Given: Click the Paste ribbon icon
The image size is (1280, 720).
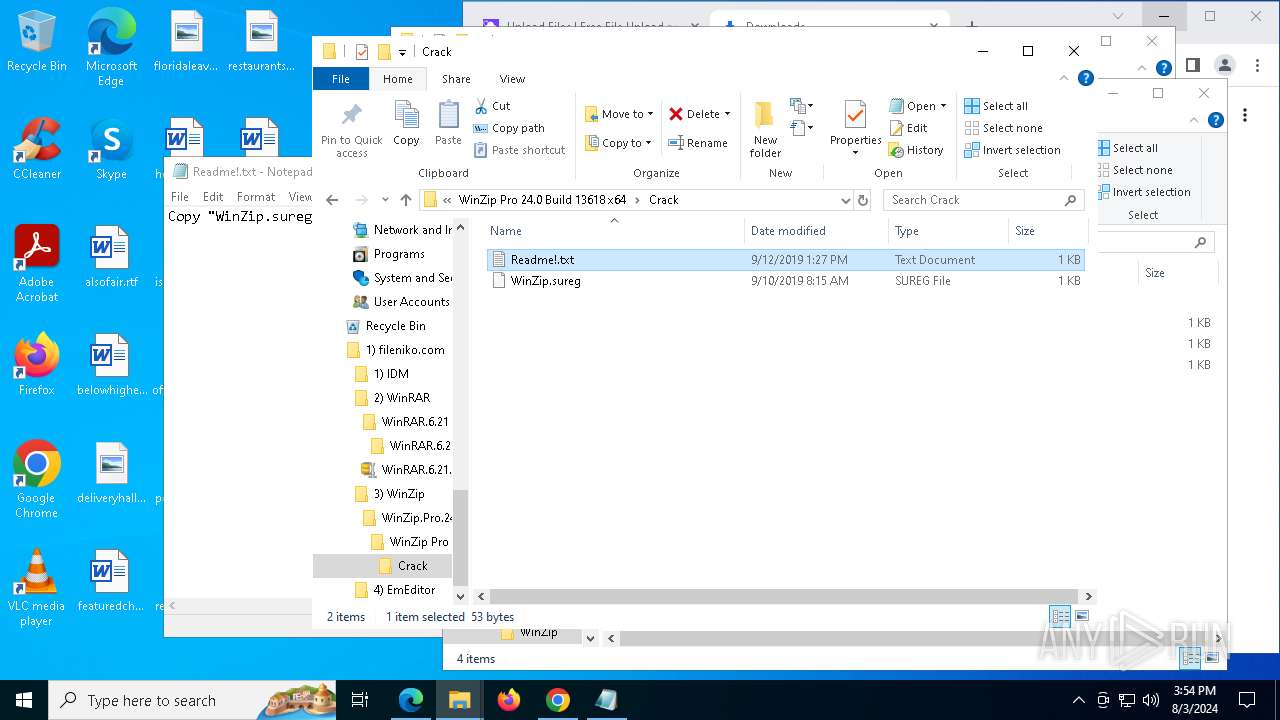Looking at the screenshot, I should click(448, 124).
